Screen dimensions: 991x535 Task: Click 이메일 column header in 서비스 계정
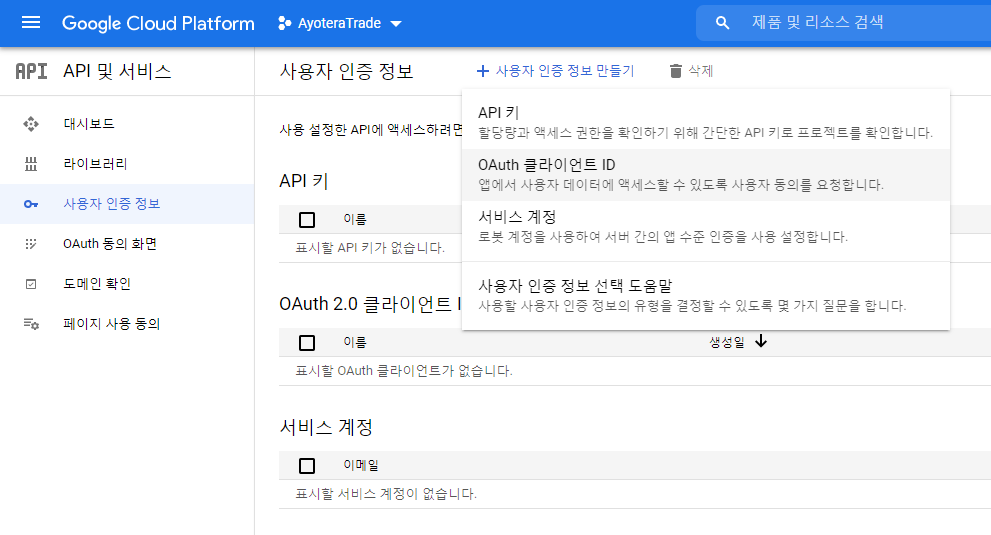(361, 465)
